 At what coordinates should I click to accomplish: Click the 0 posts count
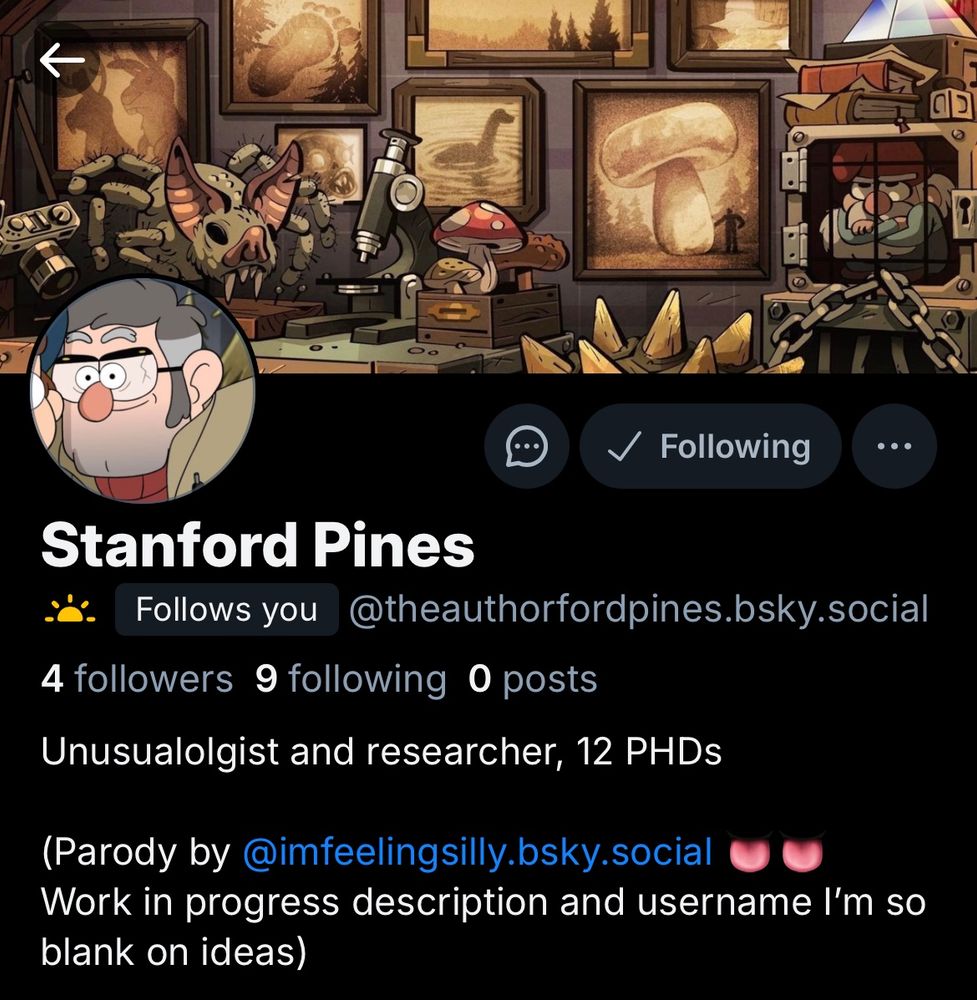pos(533,679)
